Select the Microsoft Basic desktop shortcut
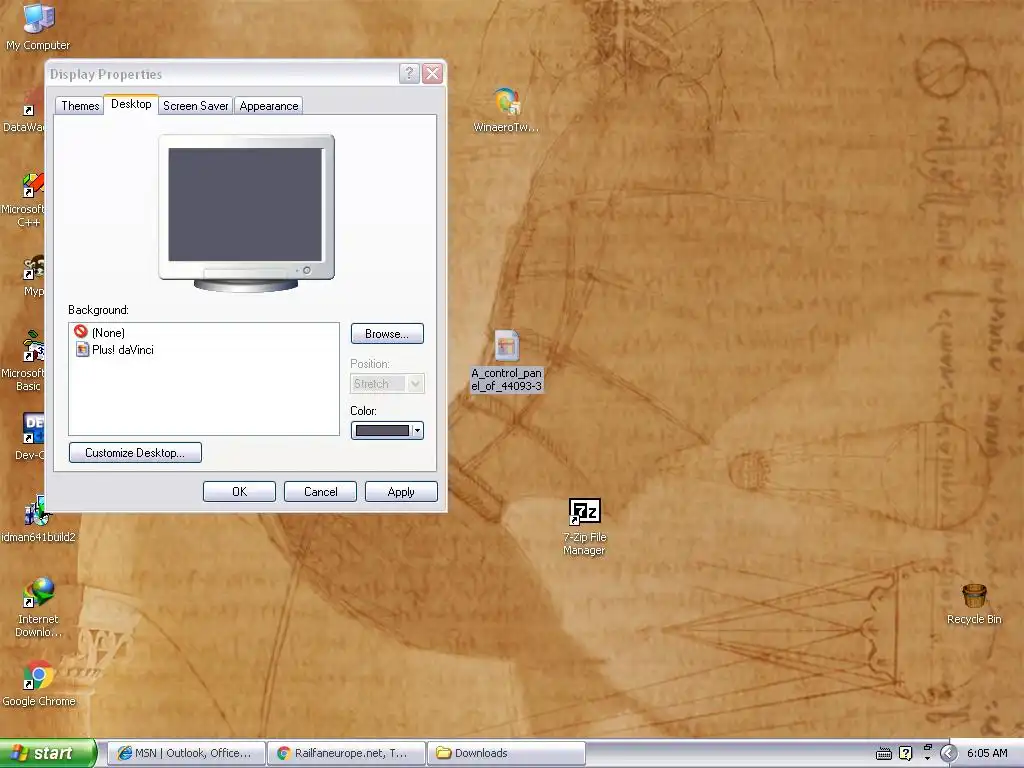 pos(26,360)
